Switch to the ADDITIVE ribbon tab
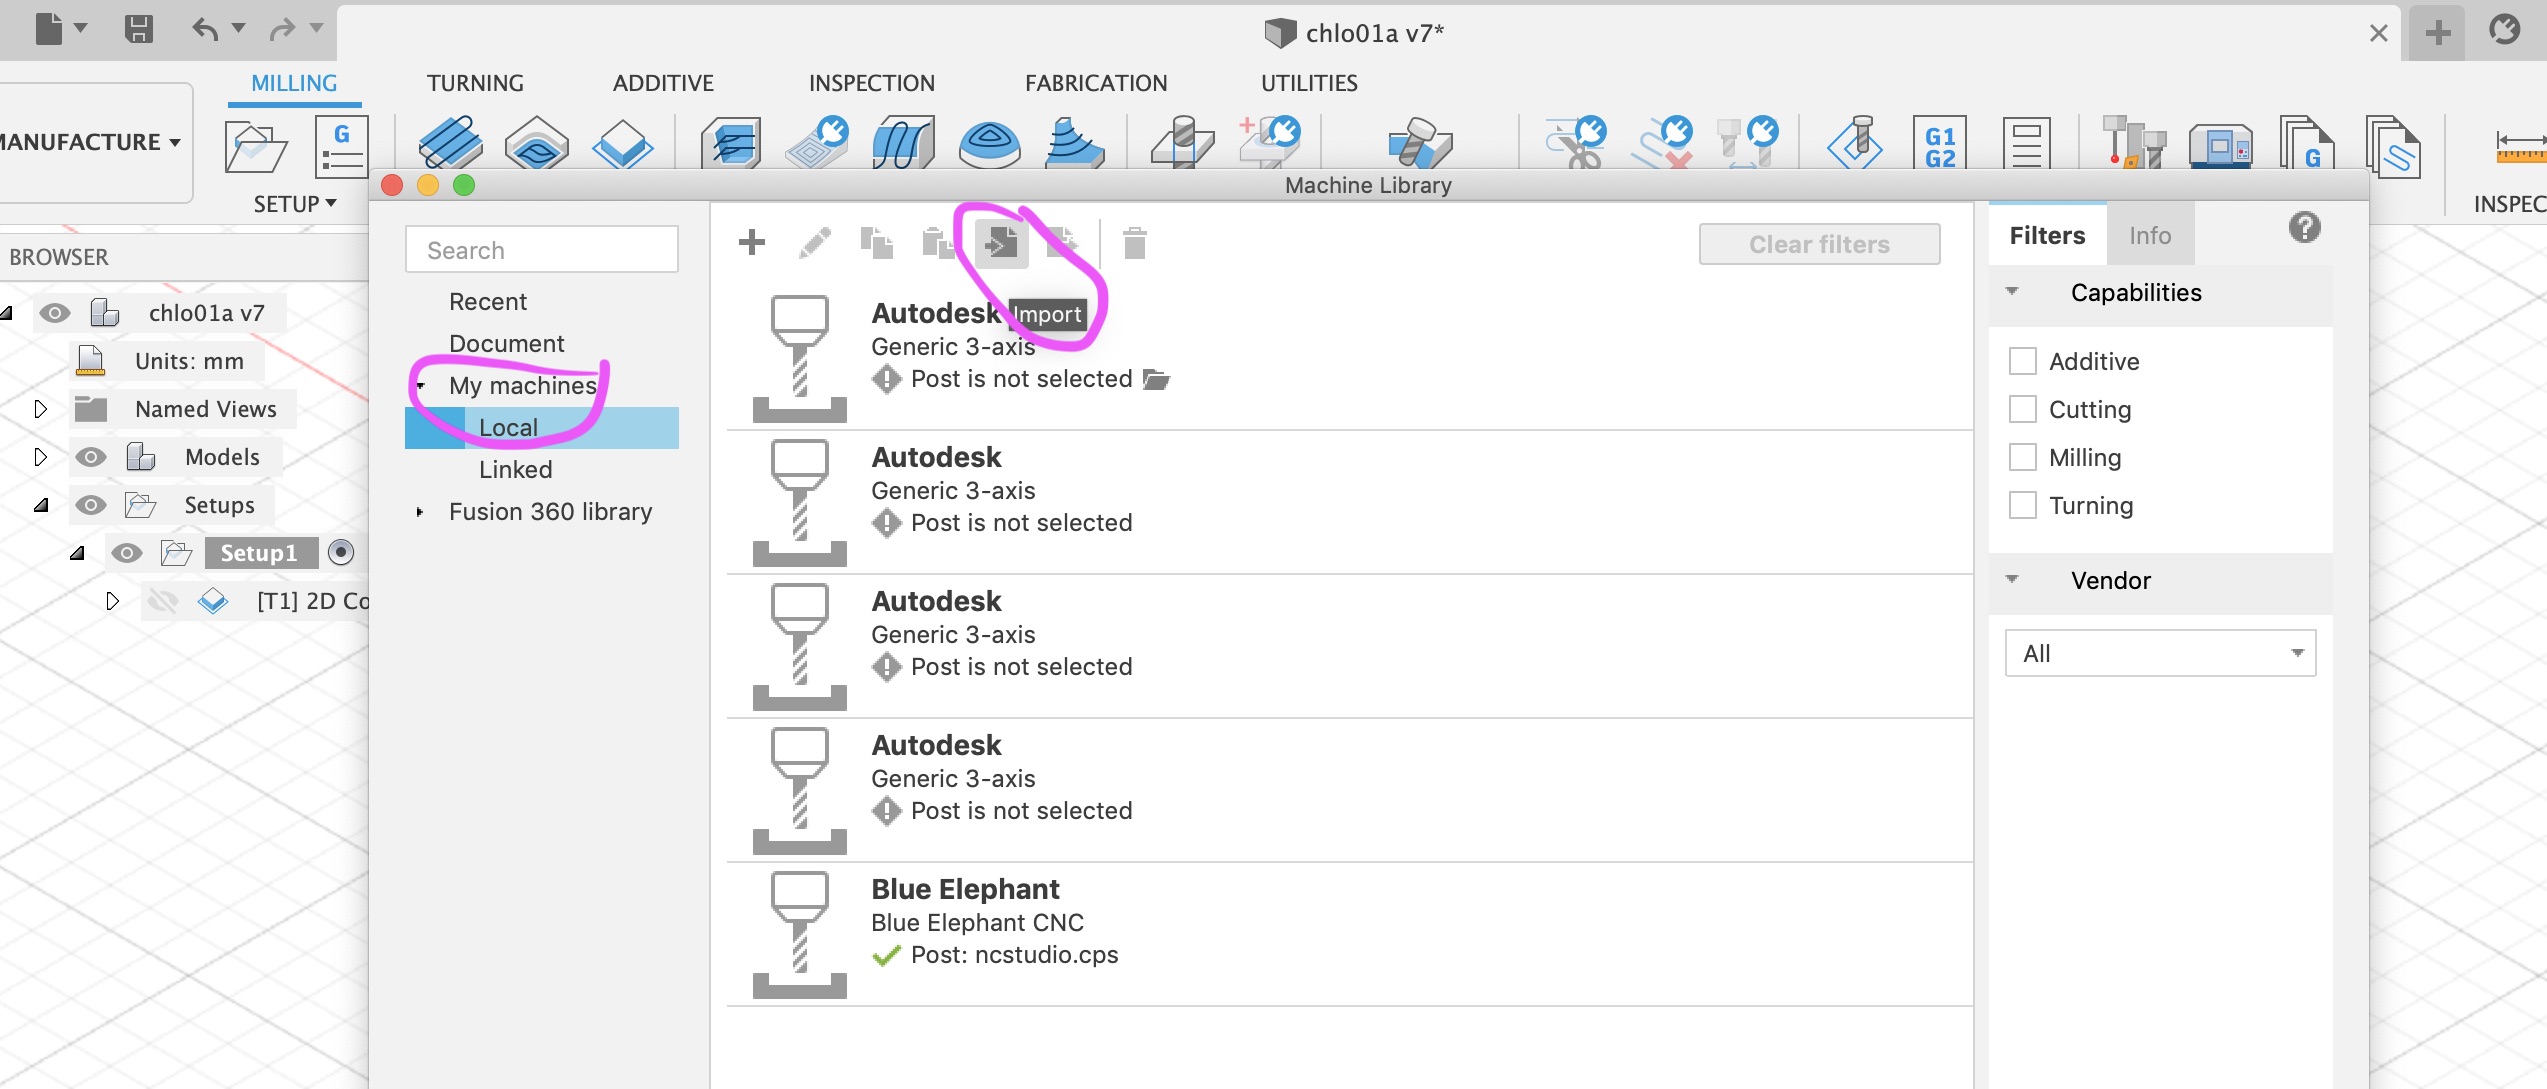 tap(663, 83)
